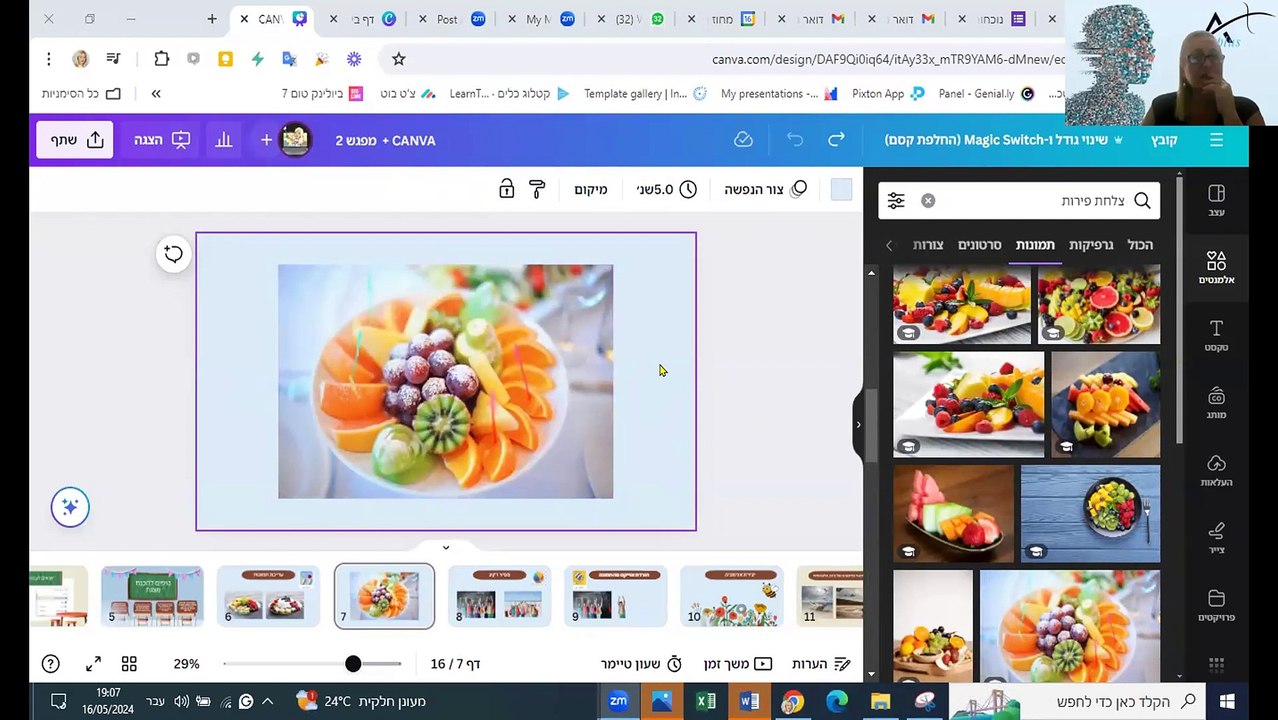Click the zoom slider handle
Screen dimensions: 1278x720
(x=353, y=664)
